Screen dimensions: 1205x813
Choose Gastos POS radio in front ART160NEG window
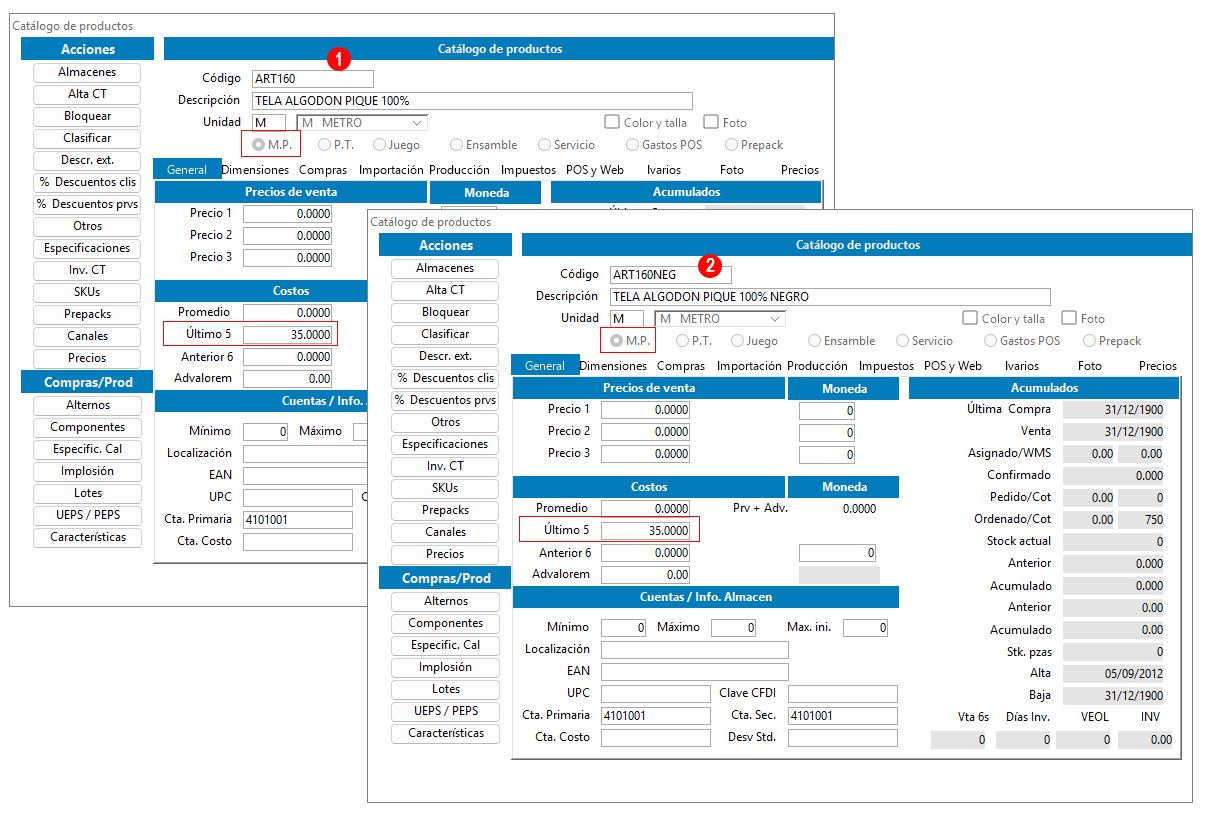pos(991,341)
